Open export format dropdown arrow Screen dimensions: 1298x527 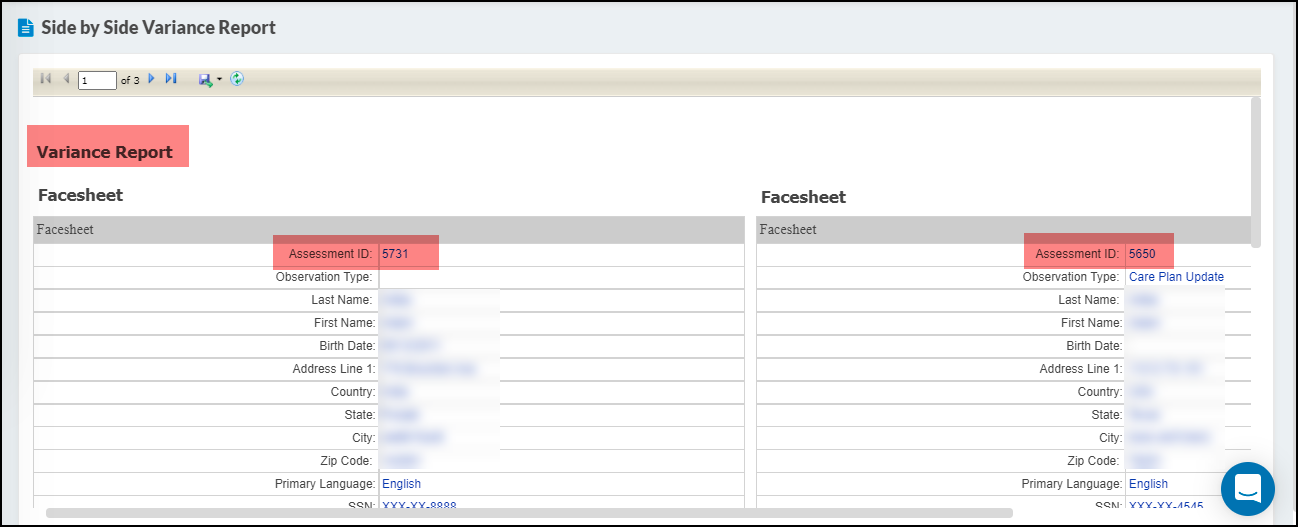click(x=219, y=80)
